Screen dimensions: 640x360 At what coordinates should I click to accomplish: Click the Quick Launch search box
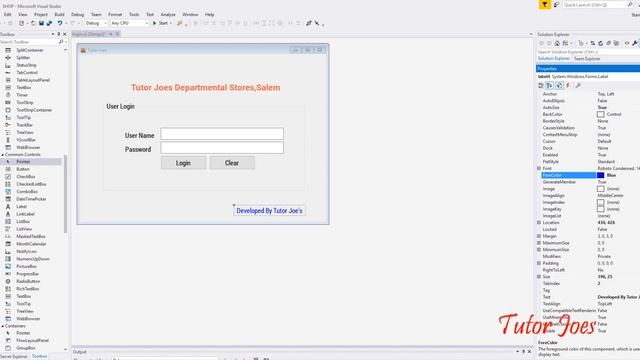[x=598, y=4]
